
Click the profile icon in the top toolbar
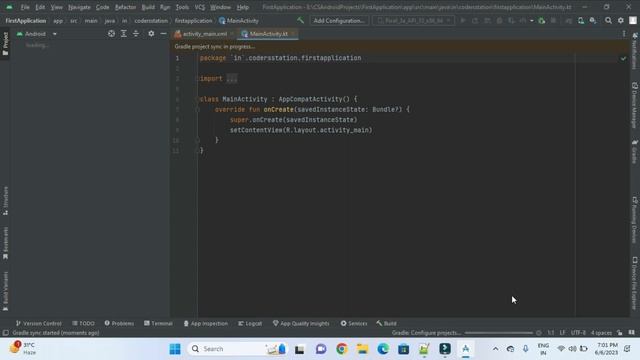(633, 20)
